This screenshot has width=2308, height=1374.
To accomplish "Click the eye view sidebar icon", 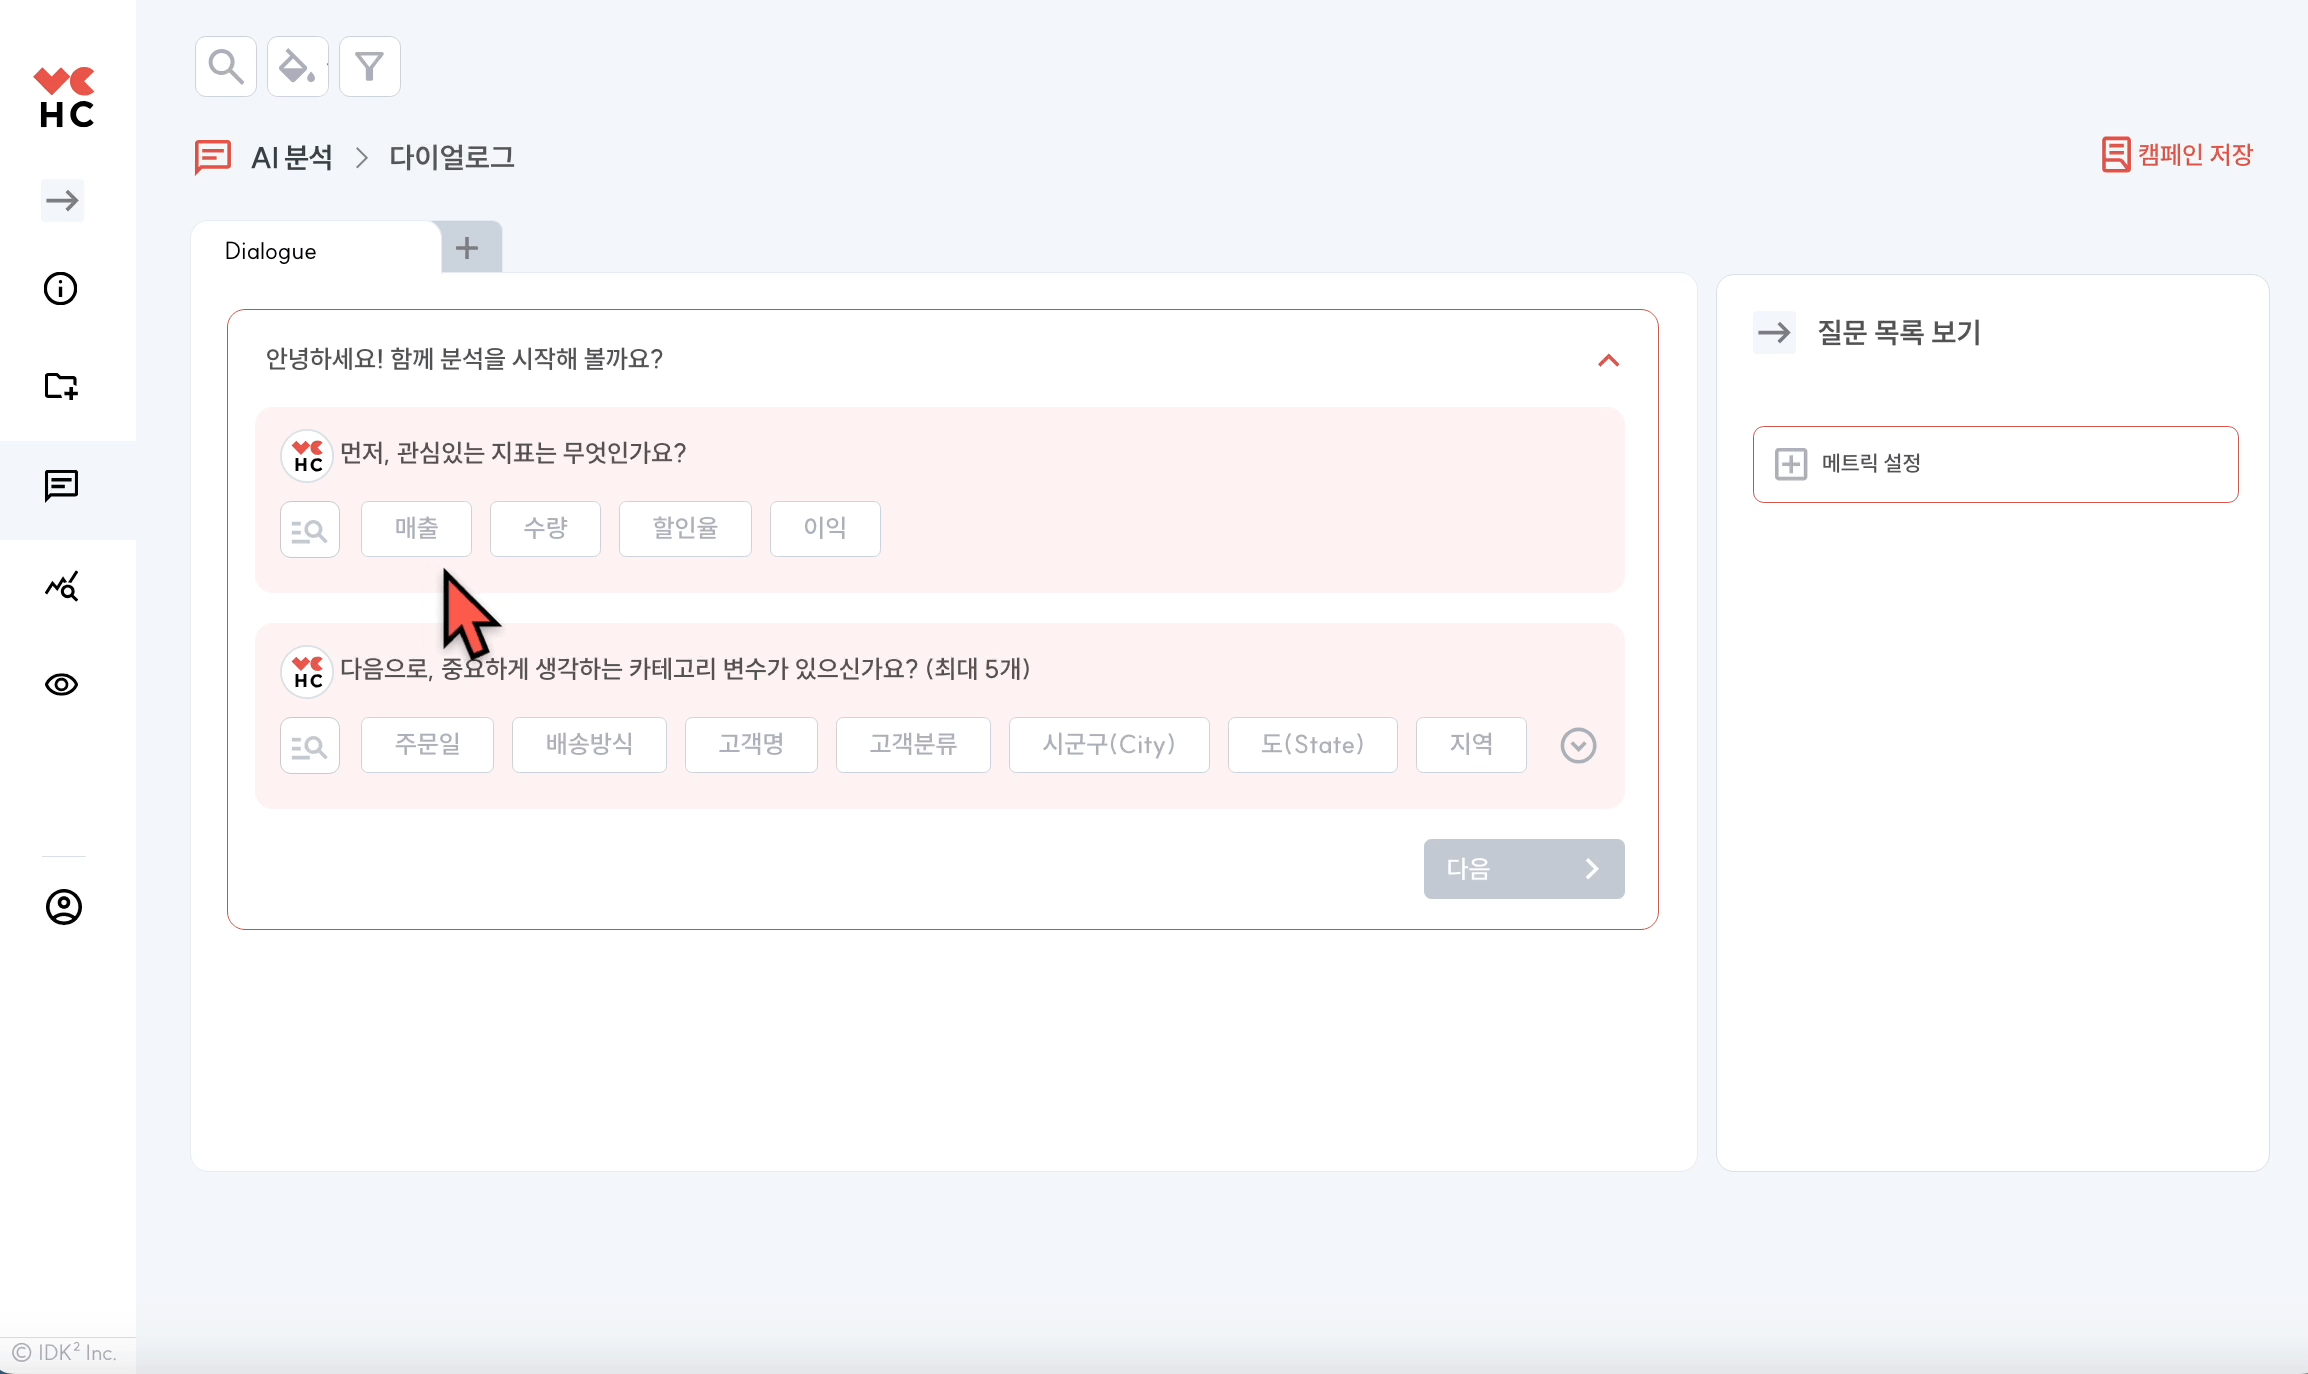I will coord(61,685).
